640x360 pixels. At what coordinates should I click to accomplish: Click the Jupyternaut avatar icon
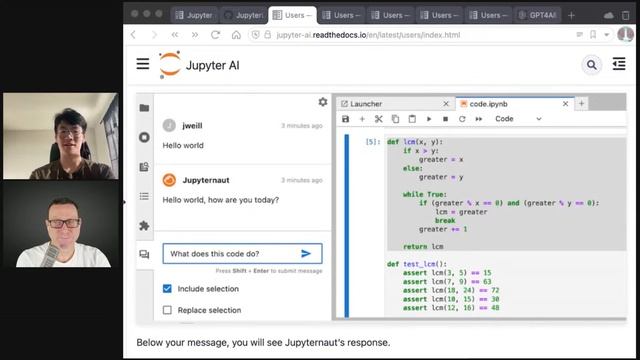pyautogui.click(x=169, y=180)
